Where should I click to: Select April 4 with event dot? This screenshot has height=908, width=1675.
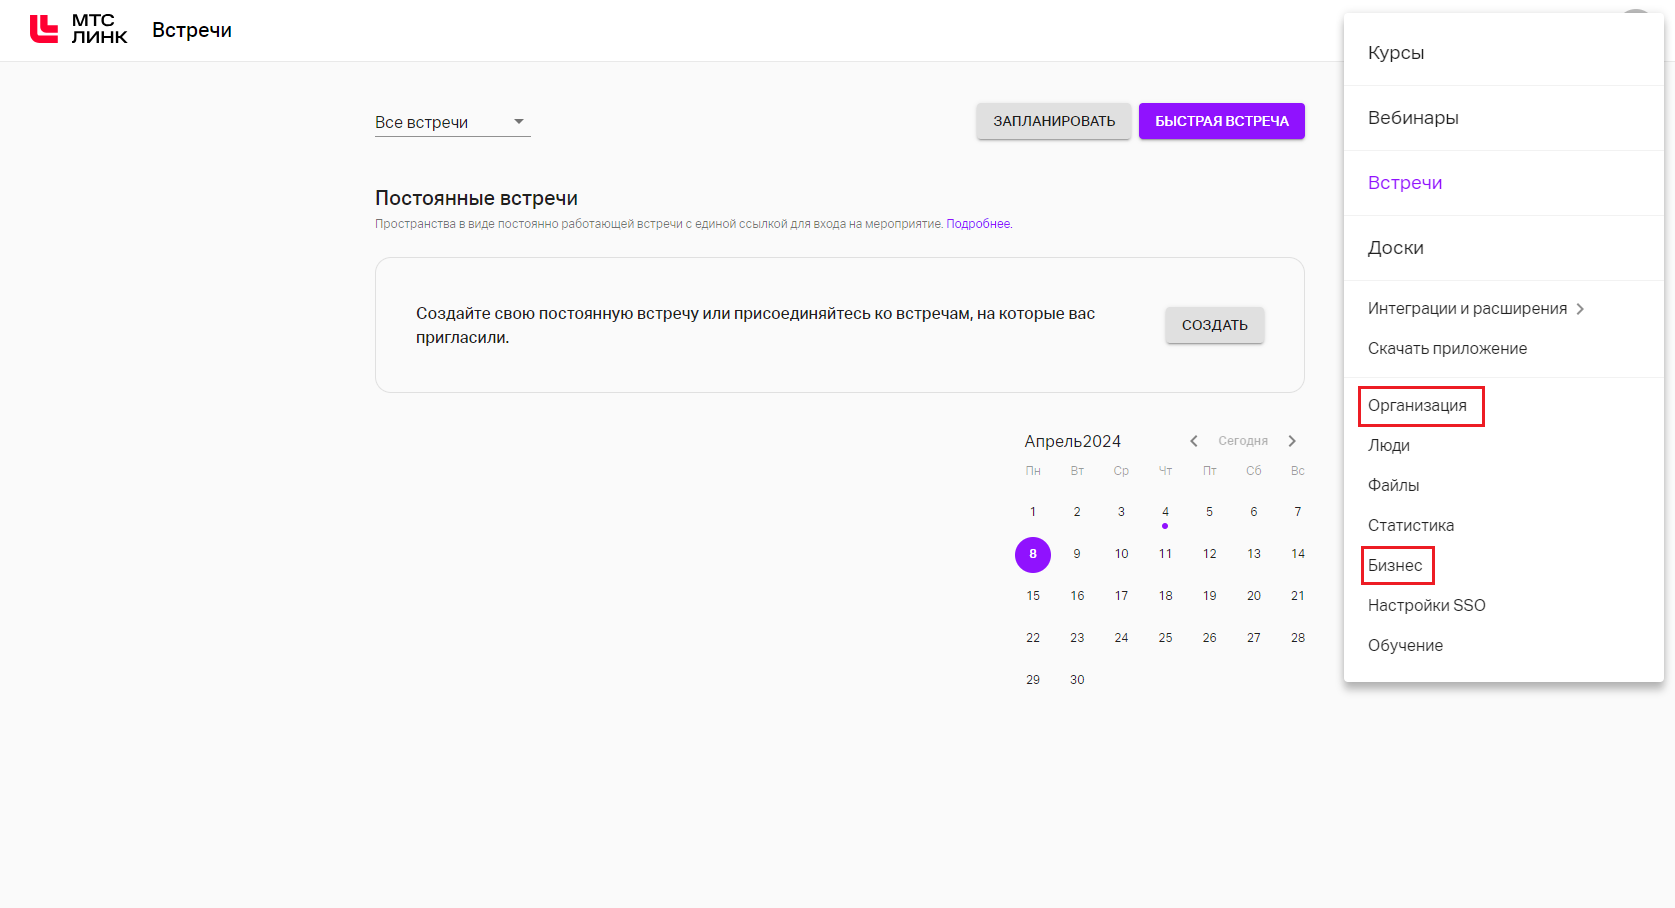tap(1165, 512)
